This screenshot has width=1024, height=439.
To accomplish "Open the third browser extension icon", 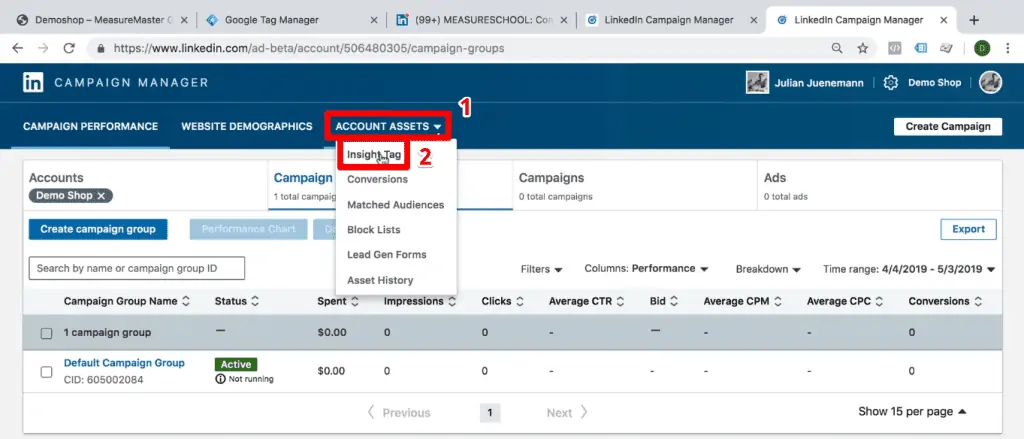I will pyautogui.click(x=946, y=48).
